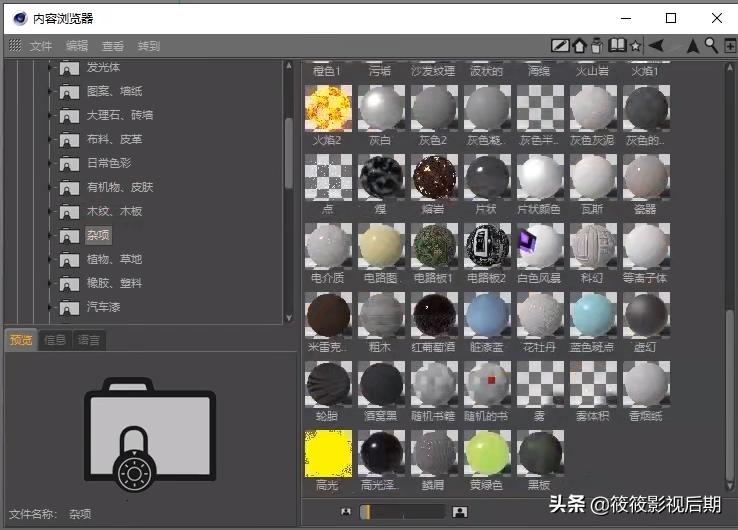The image size is (738, 530).
Task: Select the 熔岩 material thumbnail
Action: click(x=434, y=177)
